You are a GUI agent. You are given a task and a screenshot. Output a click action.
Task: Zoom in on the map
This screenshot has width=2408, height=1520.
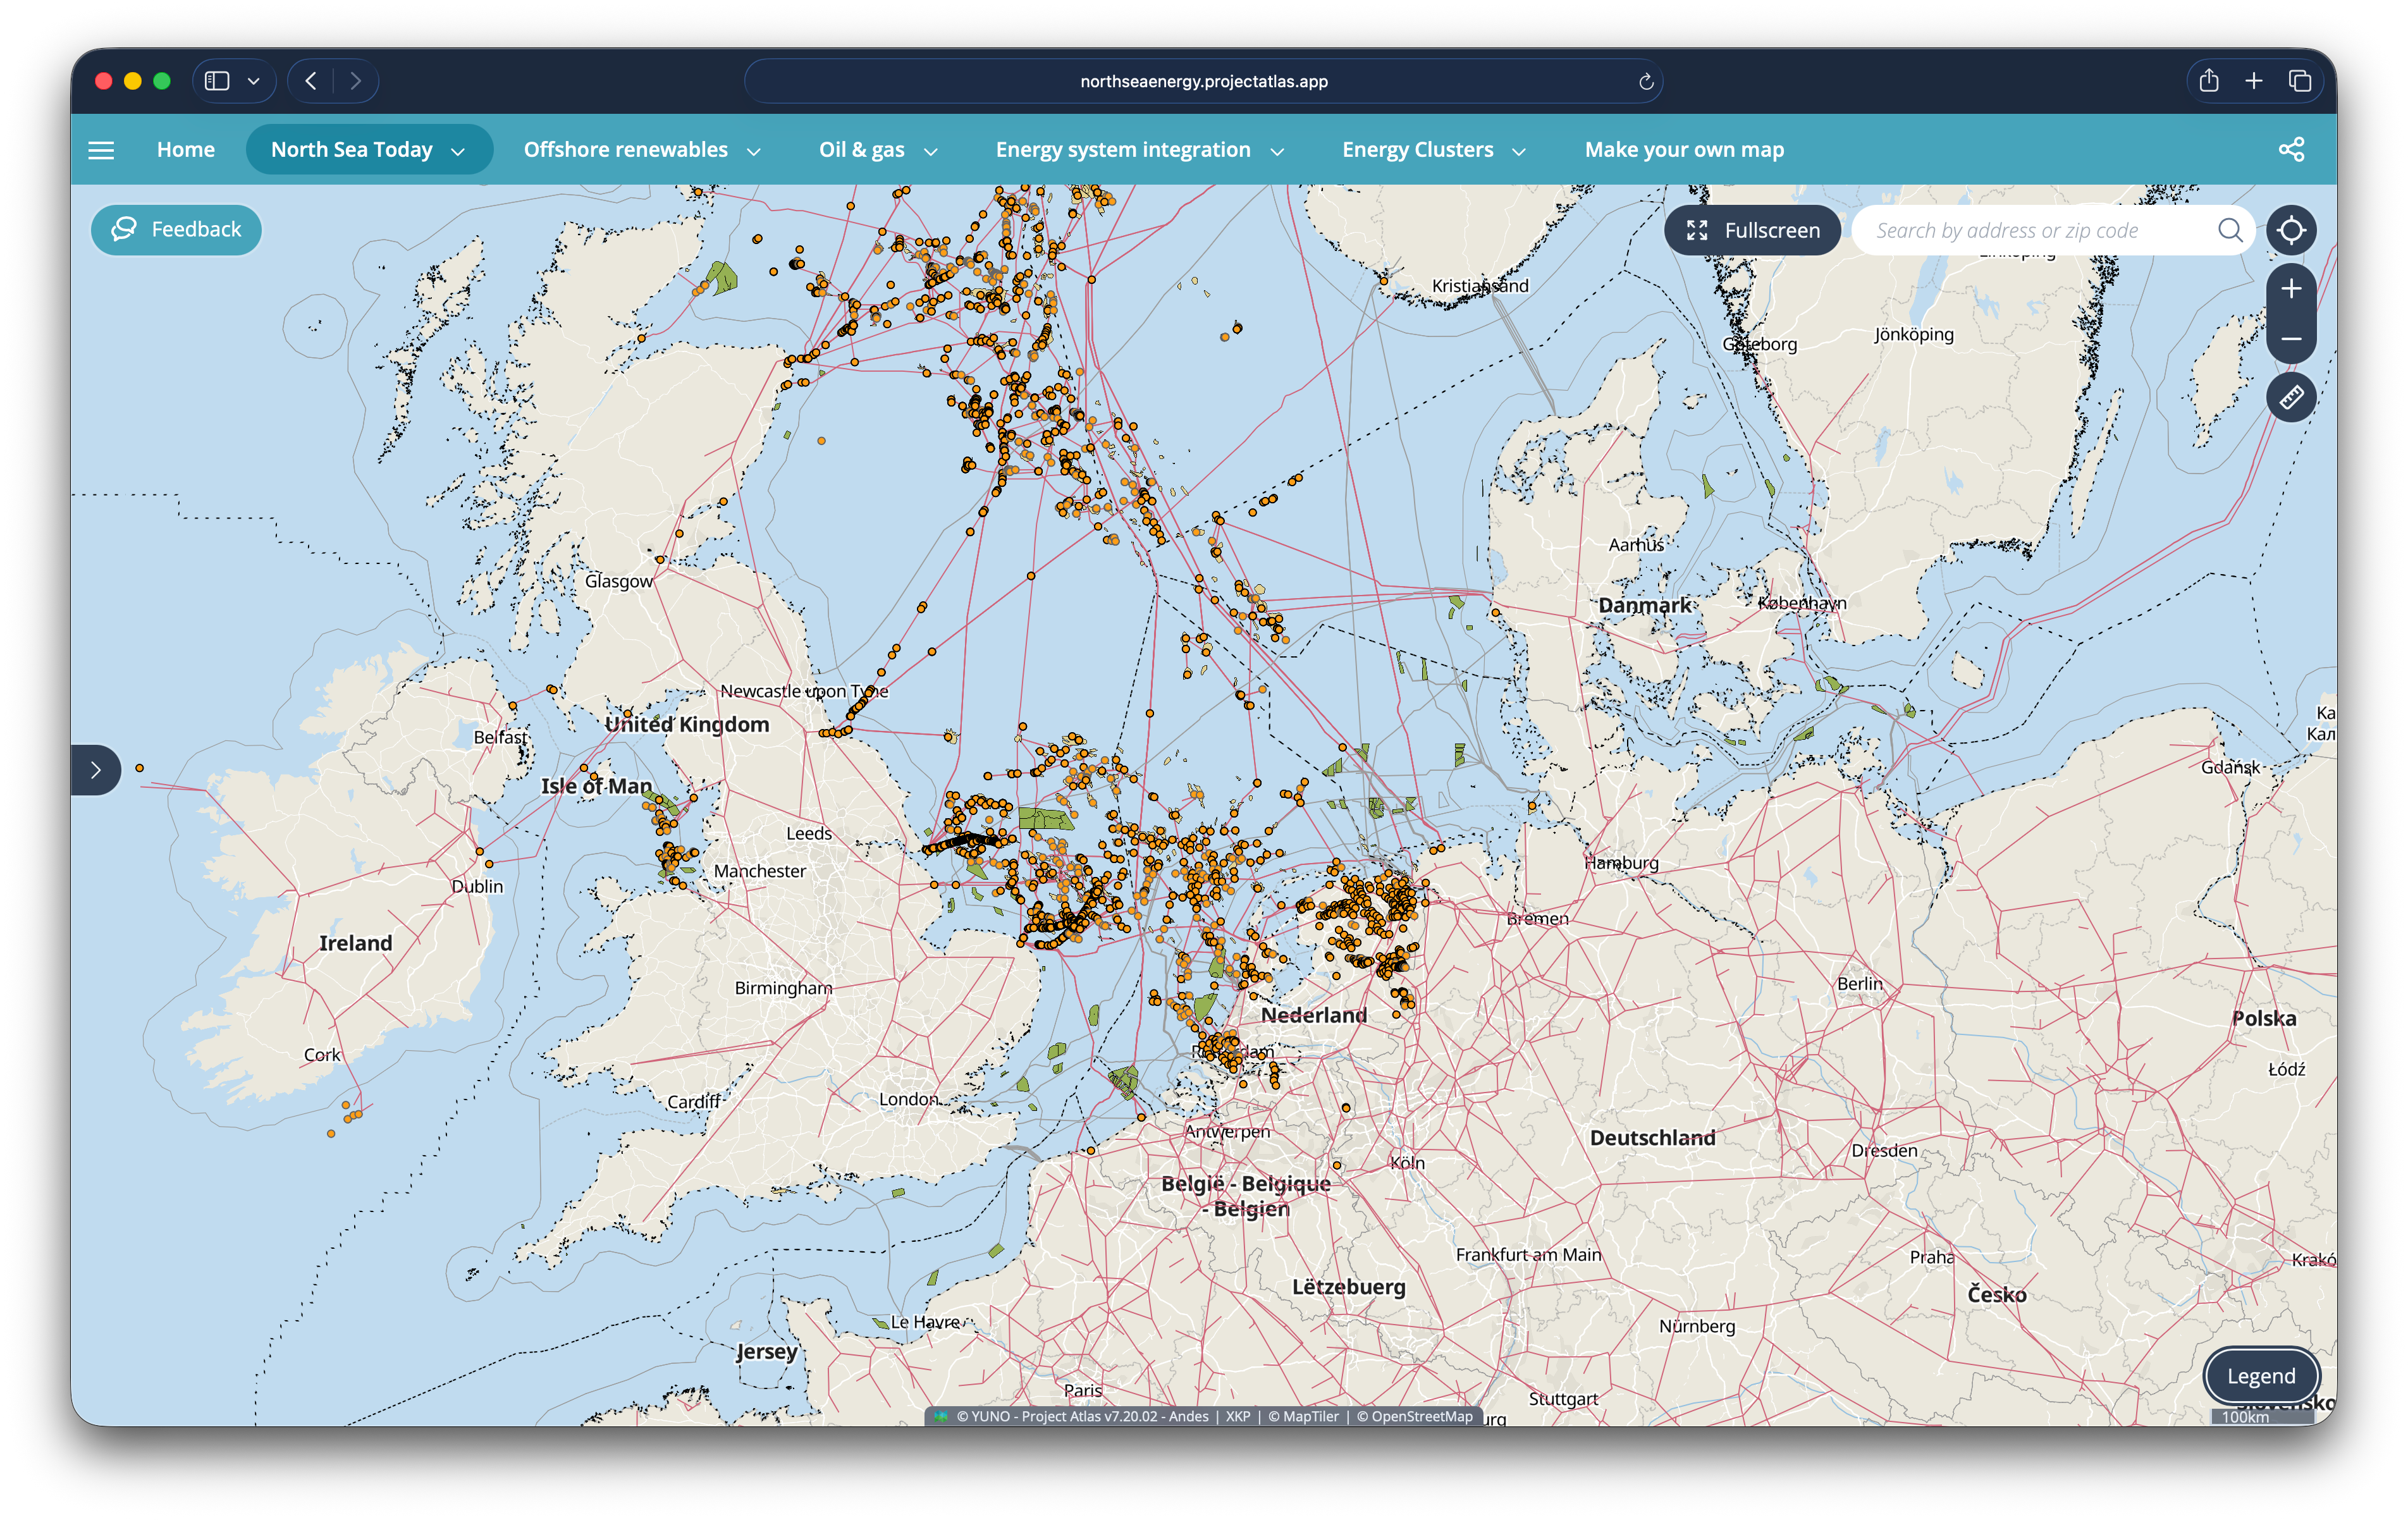pyautogui.click(x=2291, y=289)
